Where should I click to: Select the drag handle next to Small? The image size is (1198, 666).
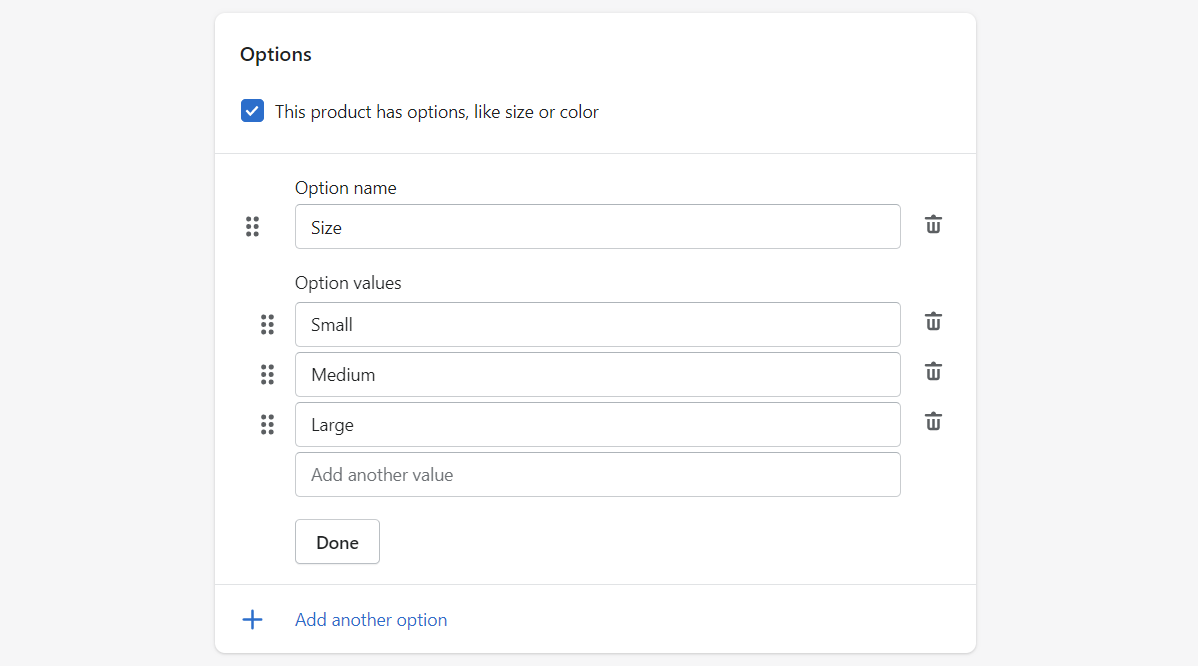coord(267,325)
